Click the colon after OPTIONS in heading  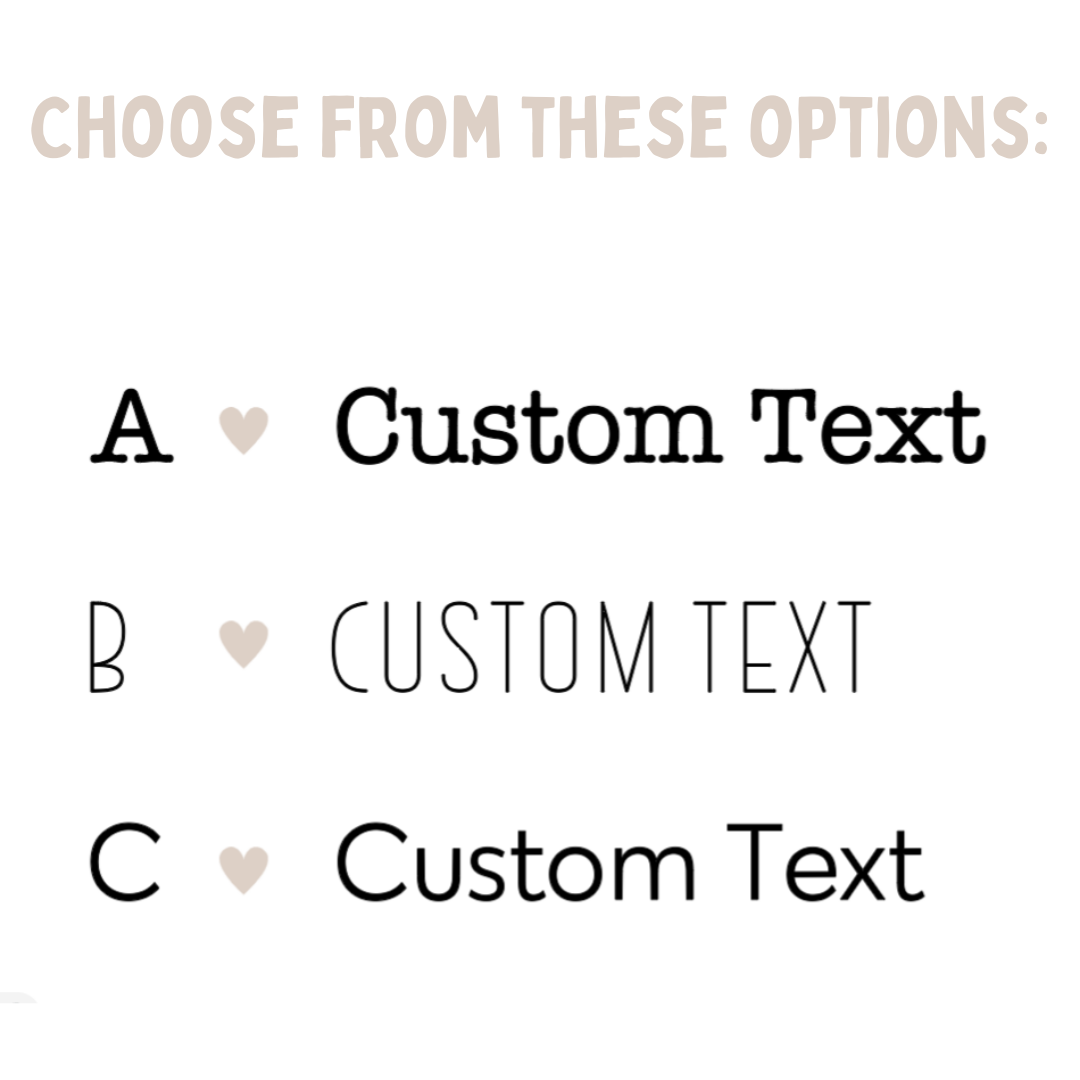(1039, 132)
